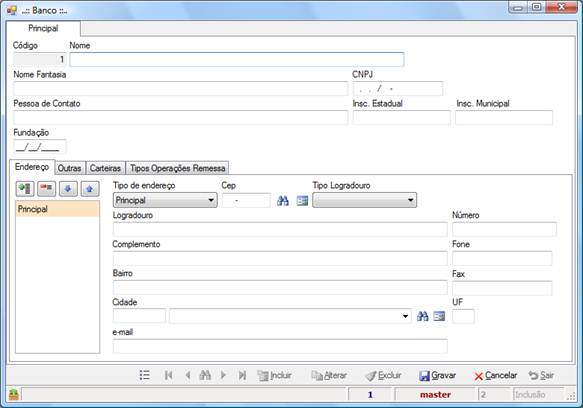The height and width of the screenshot is (408, 583).
Task: Click the Fone input field
Action: point(502,258)
